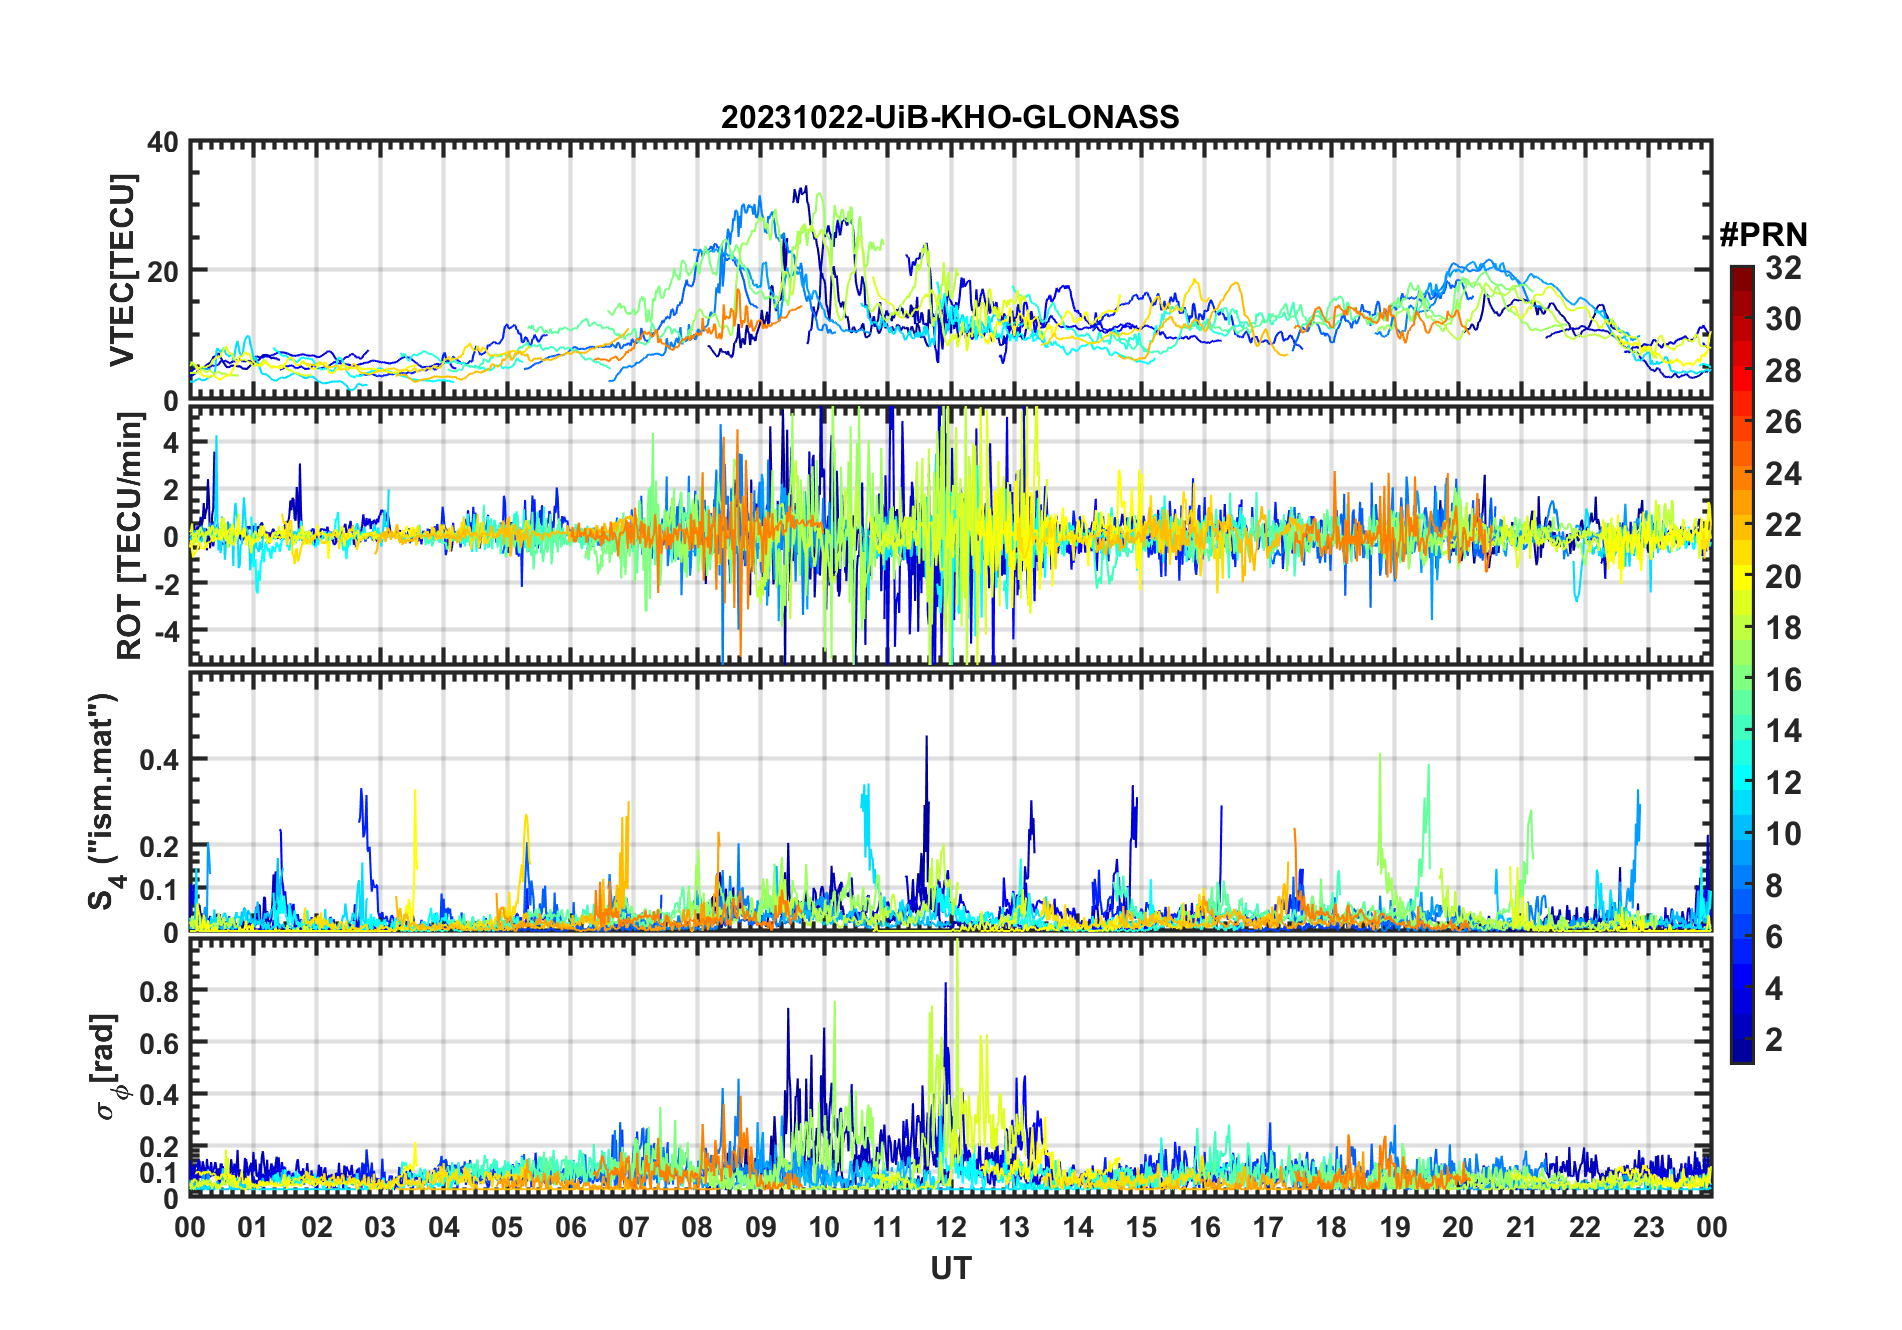The width and height of the screenshot is (1902, 1330).
Task: Click inside the ROT plot panel
Action: 951,535
